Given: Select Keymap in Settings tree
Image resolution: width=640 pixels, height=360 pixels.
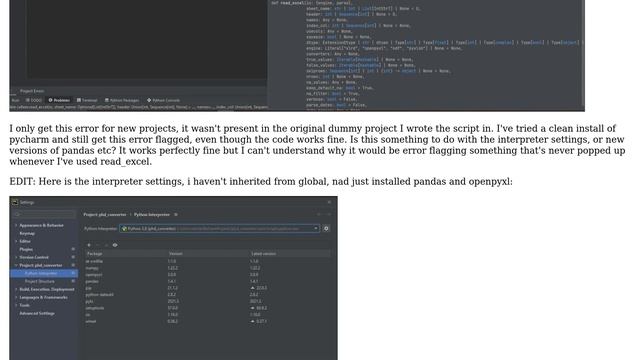Looking at the screenshot, I should 27,233.
